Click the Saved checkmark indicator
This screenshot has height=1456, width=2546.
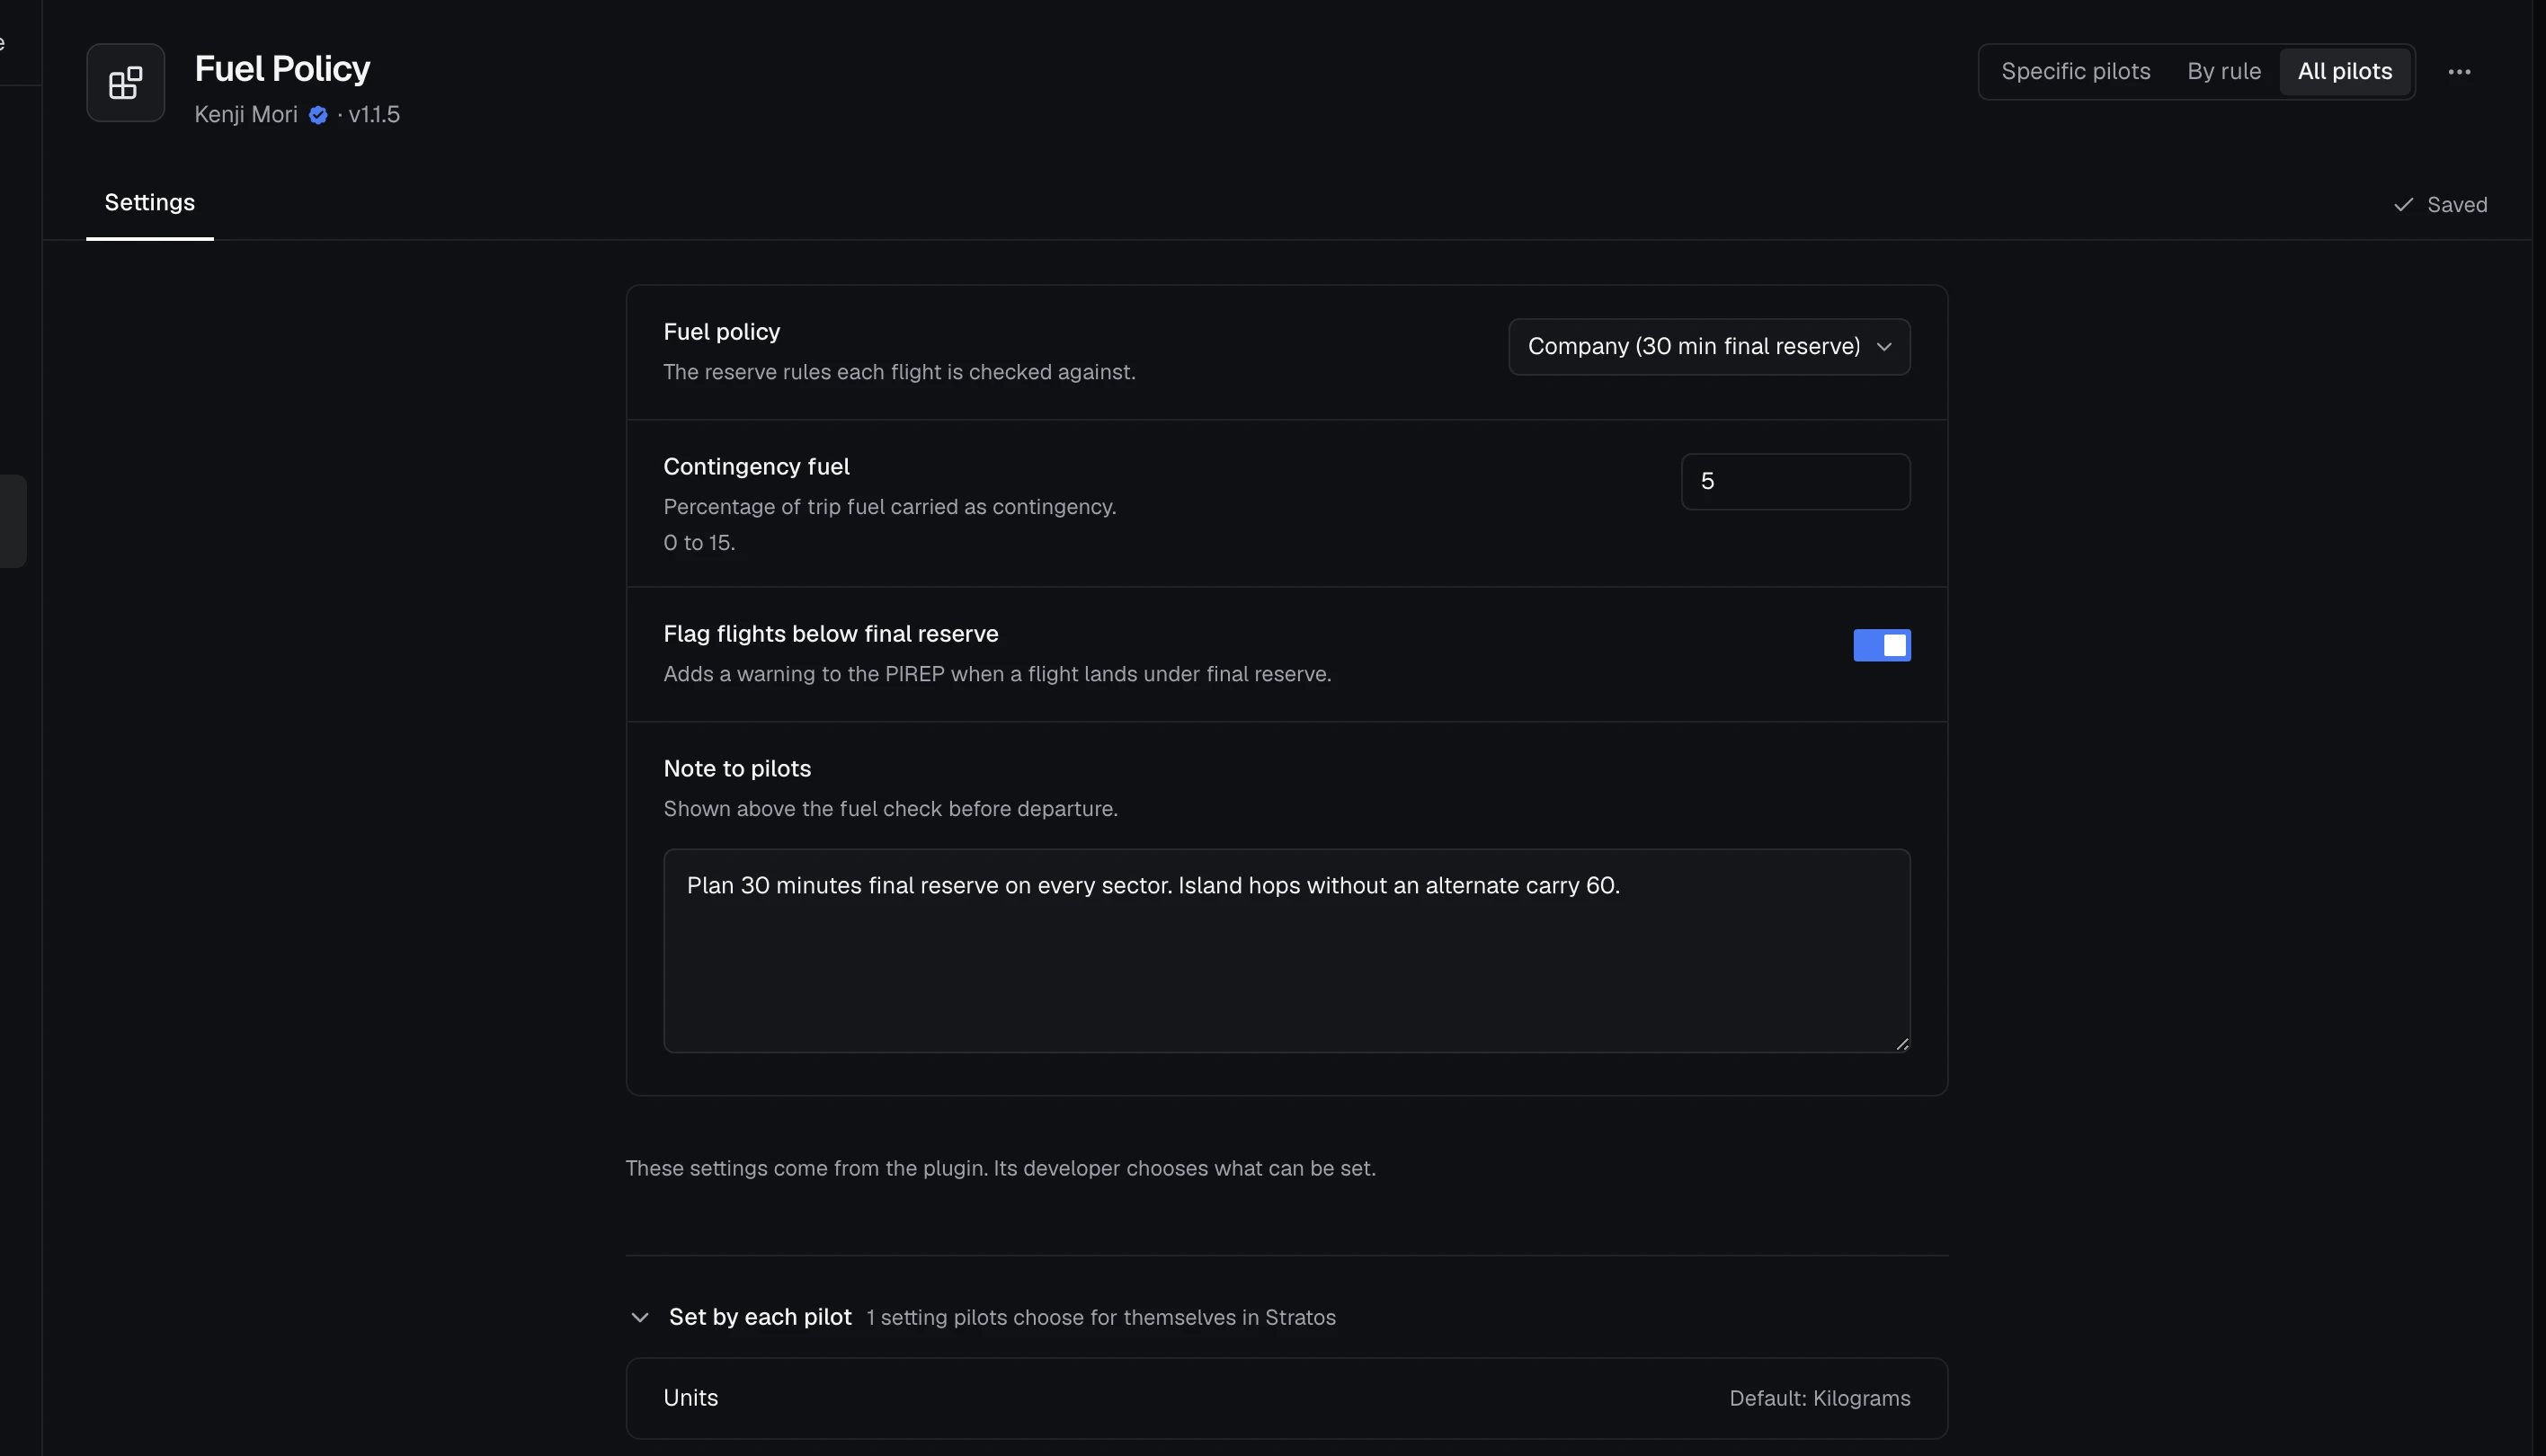click(2440, 205)
